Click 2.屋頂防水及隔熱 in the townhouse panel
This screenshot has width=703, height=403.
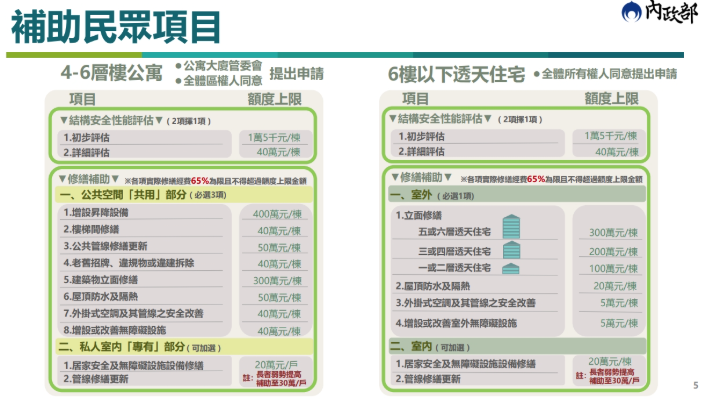click(x=433, y=286)
